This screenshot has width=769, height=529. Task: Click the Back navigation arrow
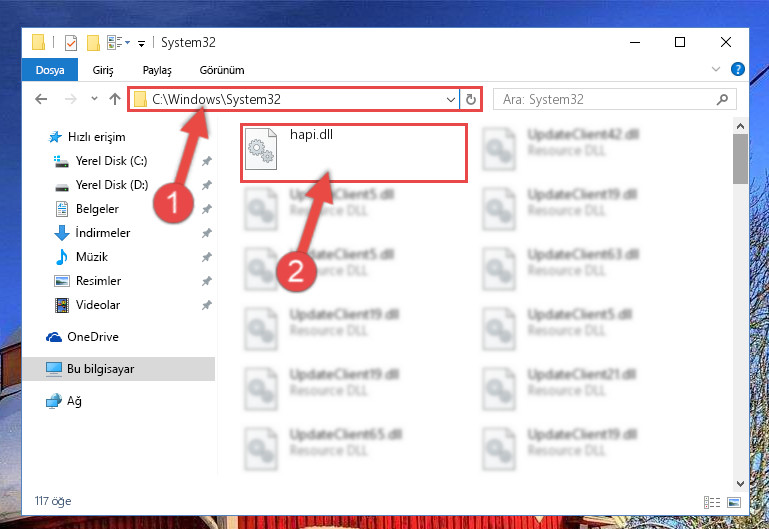pyautogui.click(x=41, y=99)
